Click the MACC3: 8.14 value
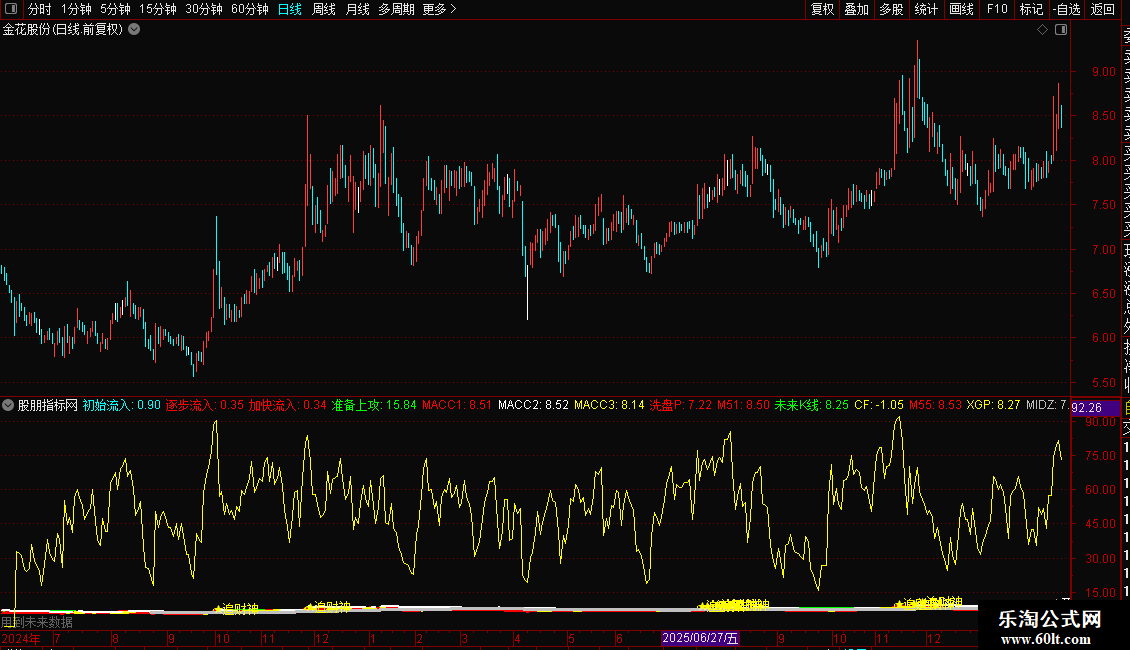Viewport: 1130px width, 650px height. pos(609,405)
